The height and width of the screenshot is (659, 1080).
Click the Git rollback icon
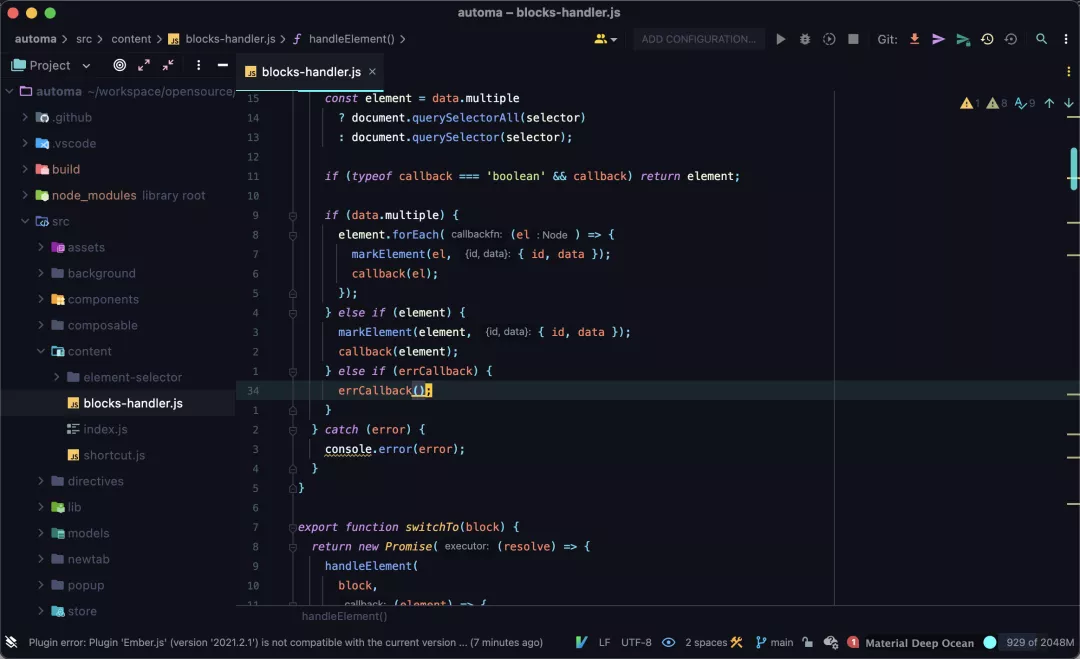1011,39
